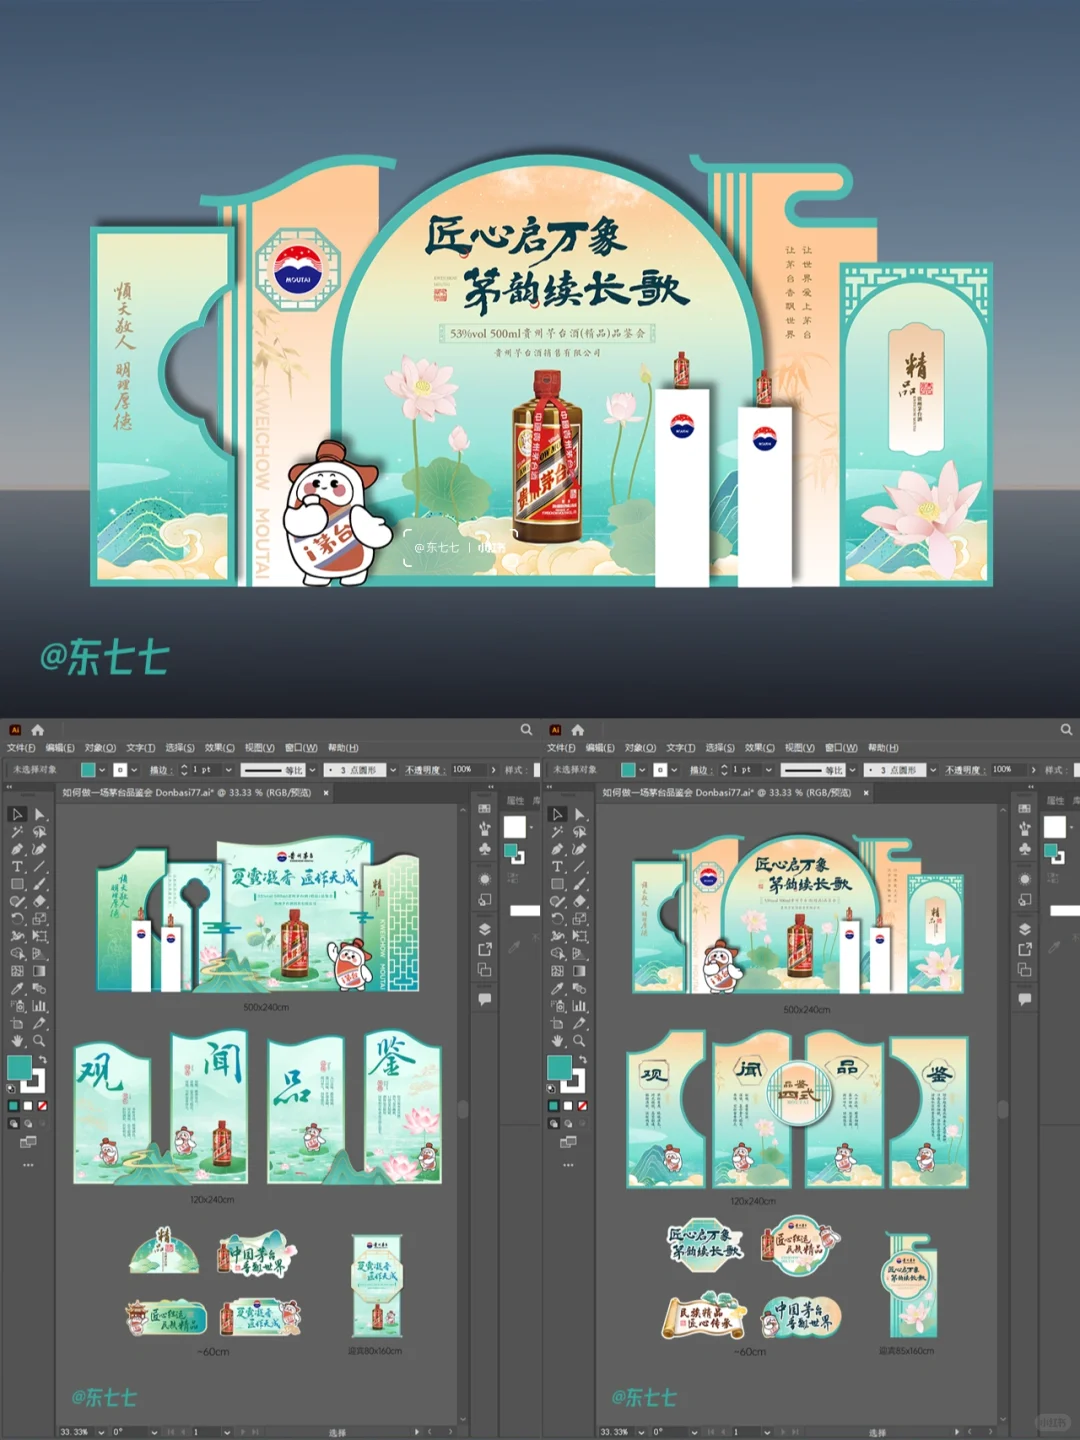Select the Free Transform tool in right window
Image resolution: width=1080 pixels, height=1440 pixels.
click(x=580, y=936)
